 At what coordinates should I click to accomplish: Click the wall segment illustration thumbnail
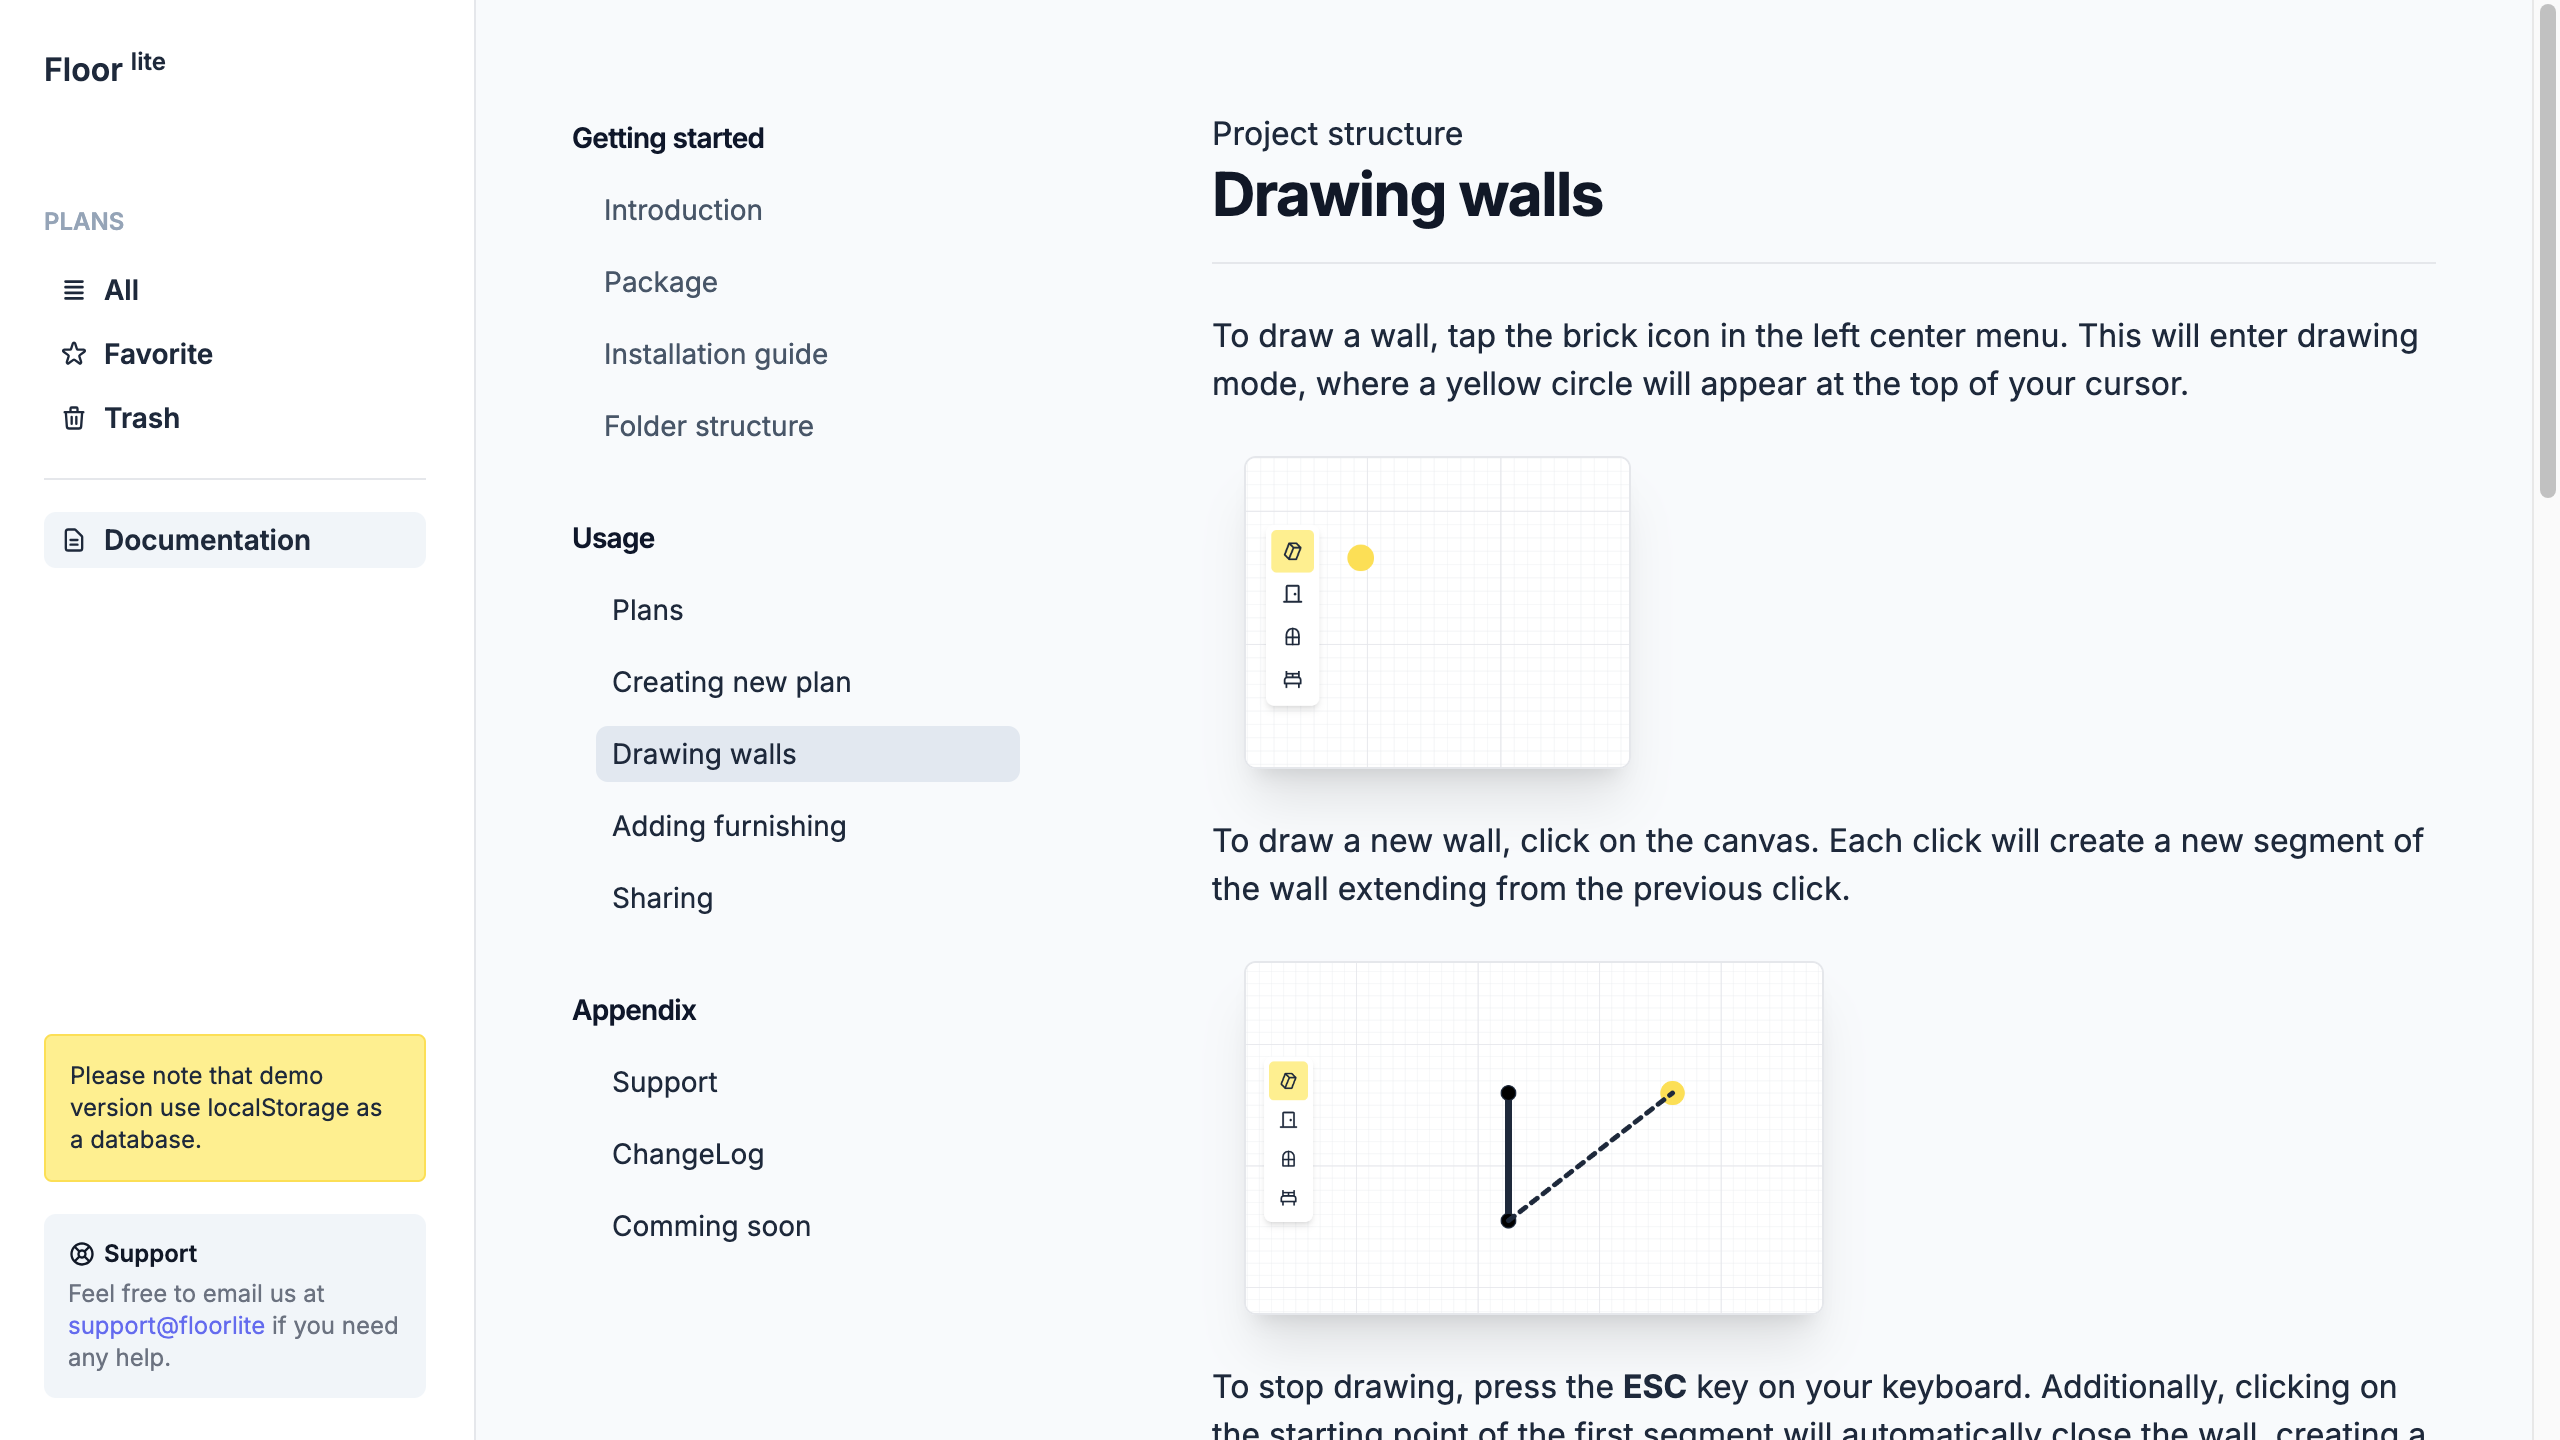(x=1533, y=1138)
